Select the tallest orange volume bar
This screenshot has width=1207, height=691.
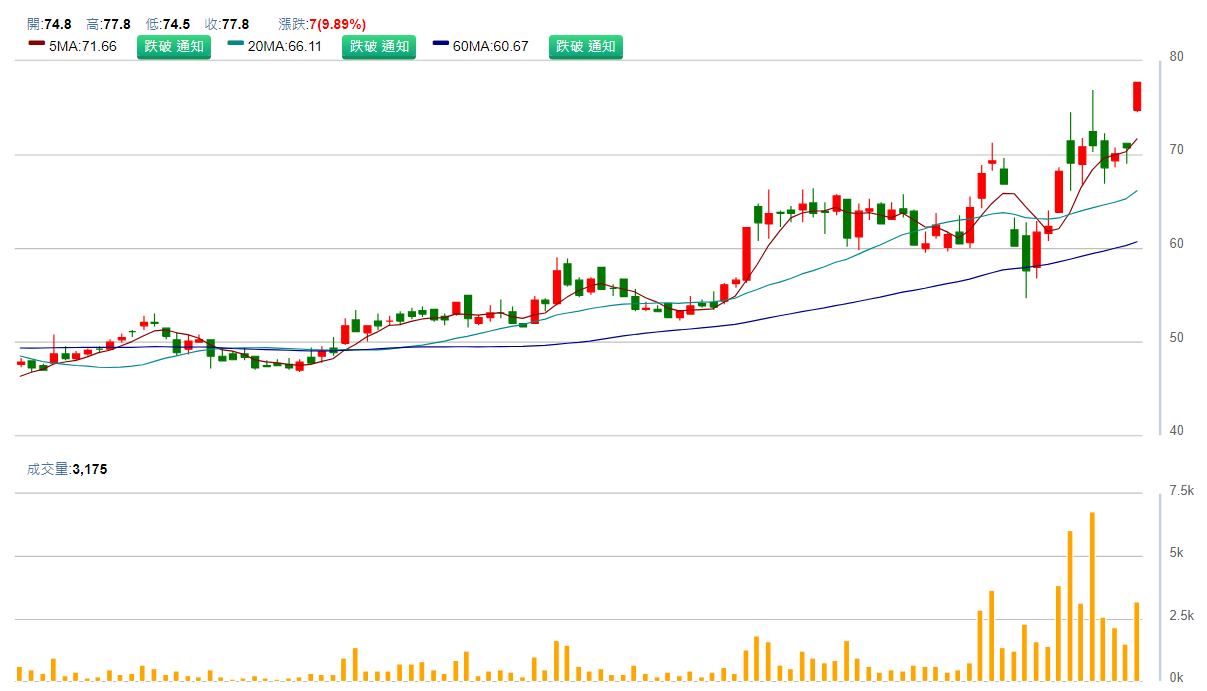pos(1092,596)
